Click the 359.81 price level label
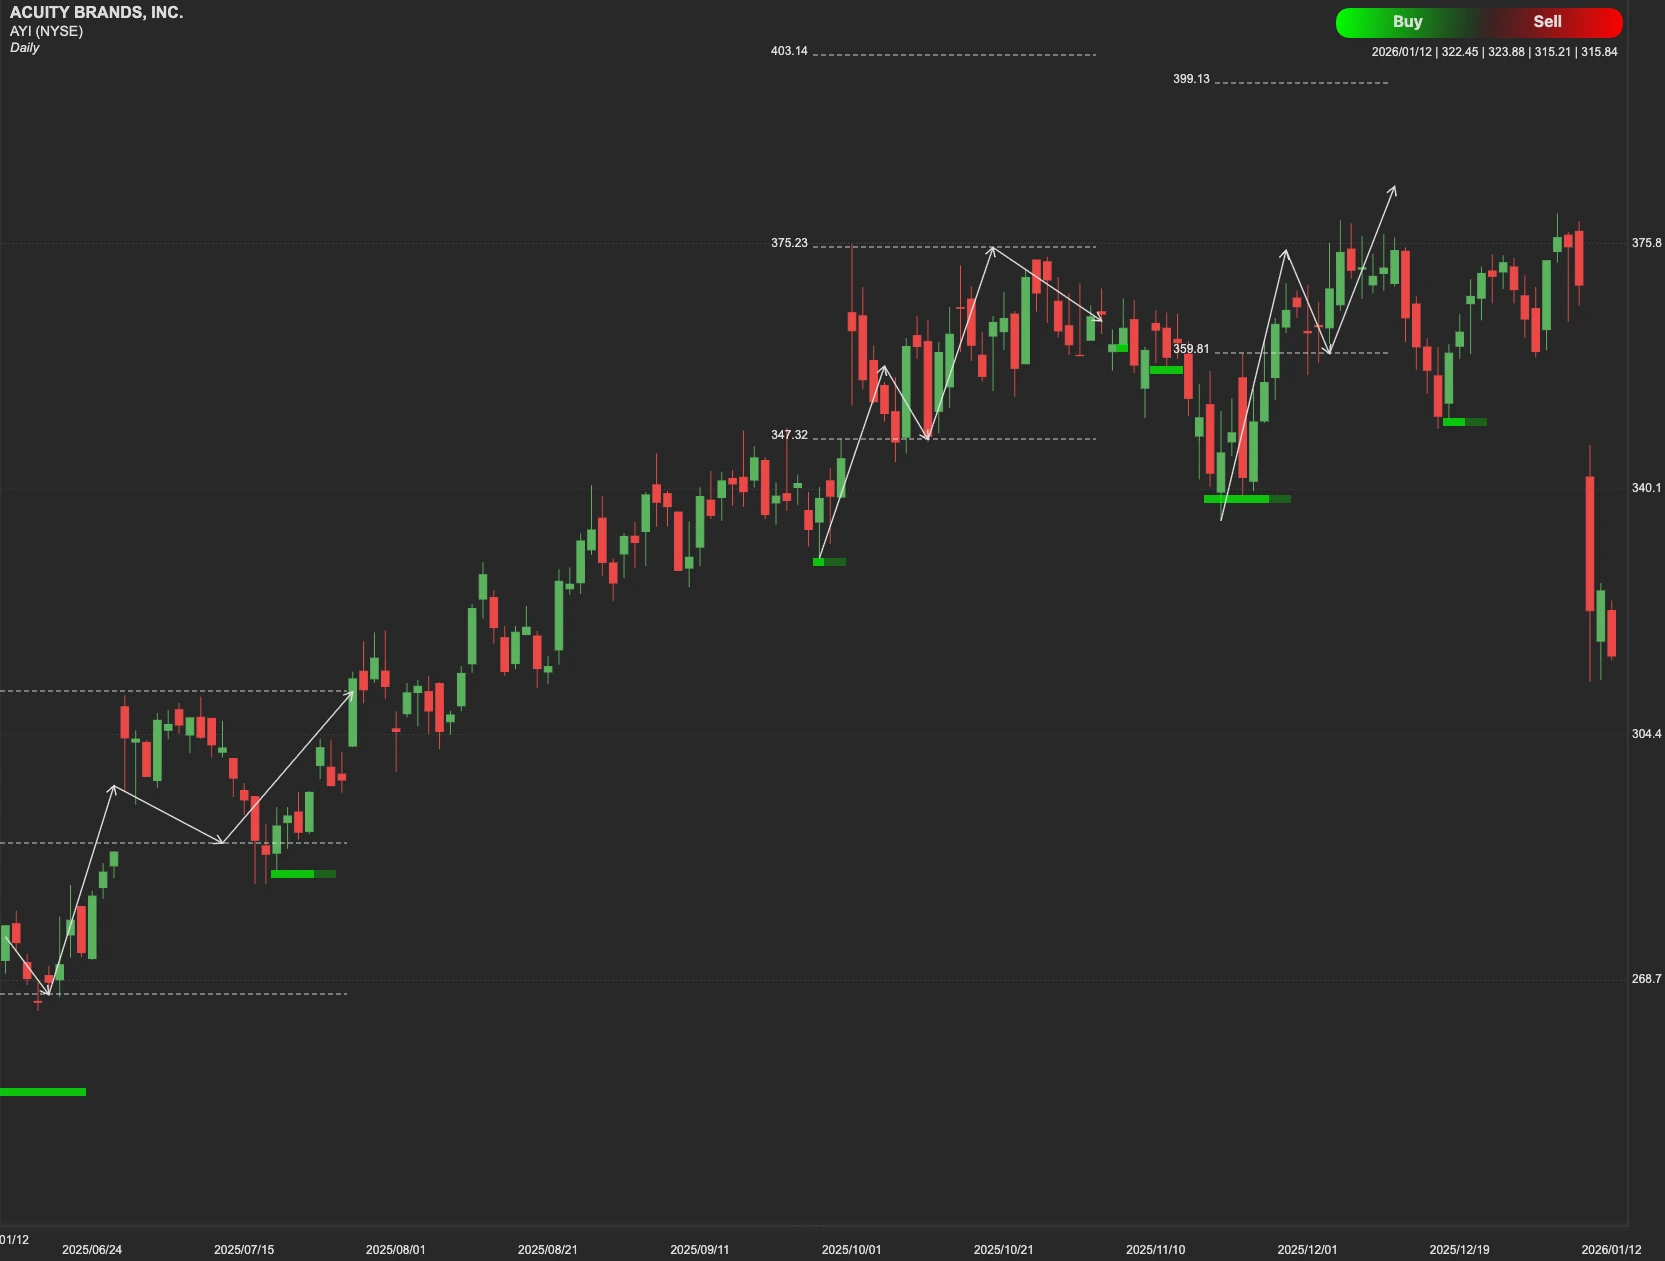This screenshot has width=1665, height=1261. [1190, 350]
